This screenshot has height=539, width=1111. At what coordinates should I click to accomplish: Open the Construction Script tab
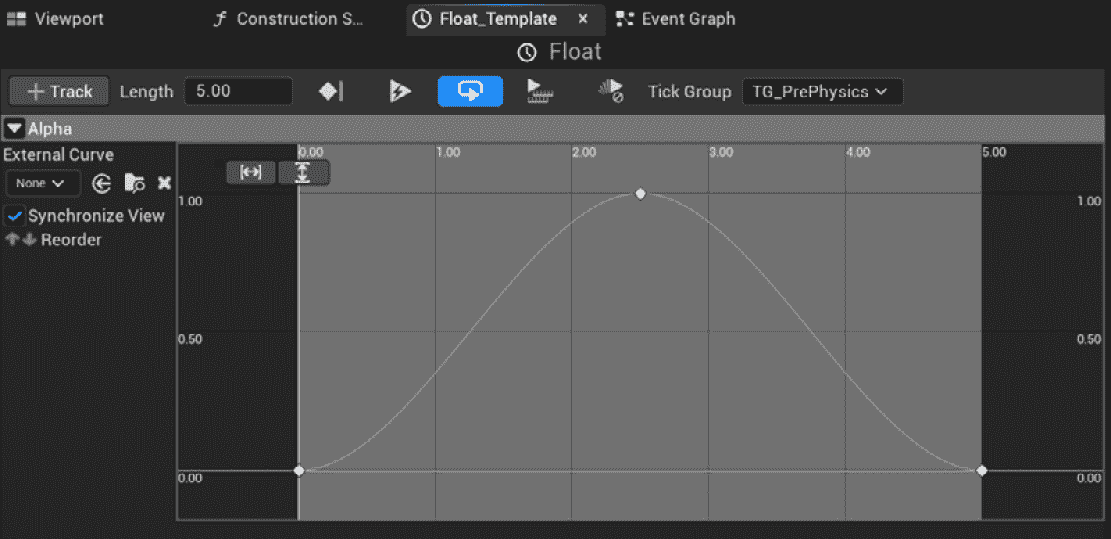coord(289,19)
